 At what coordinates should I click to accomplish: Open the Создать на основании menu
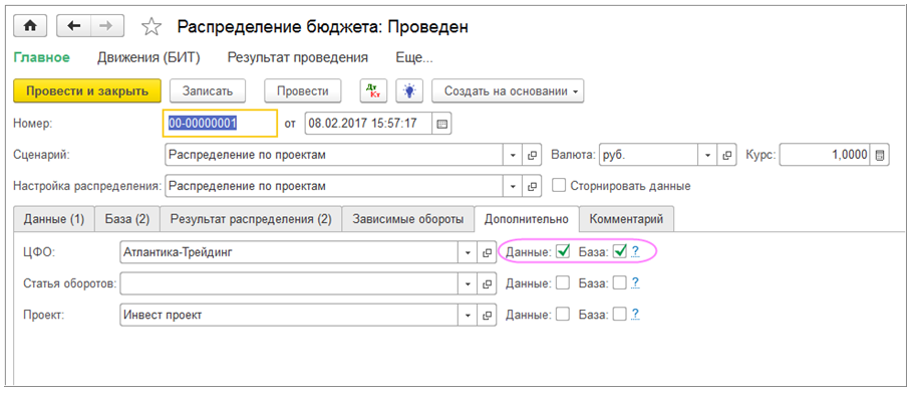(508, 91)
